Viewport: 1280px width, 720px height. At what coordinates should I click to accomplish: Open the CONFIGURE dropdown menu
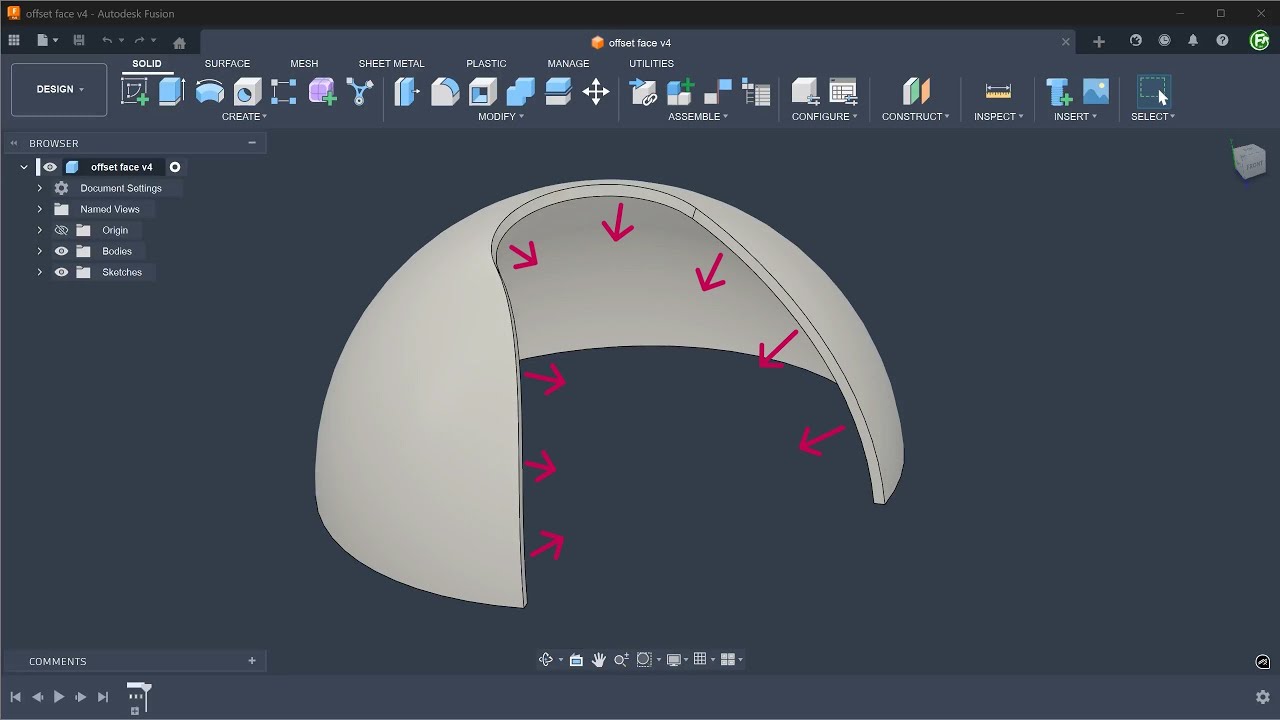pyautogui.click(x=824, y=117)
